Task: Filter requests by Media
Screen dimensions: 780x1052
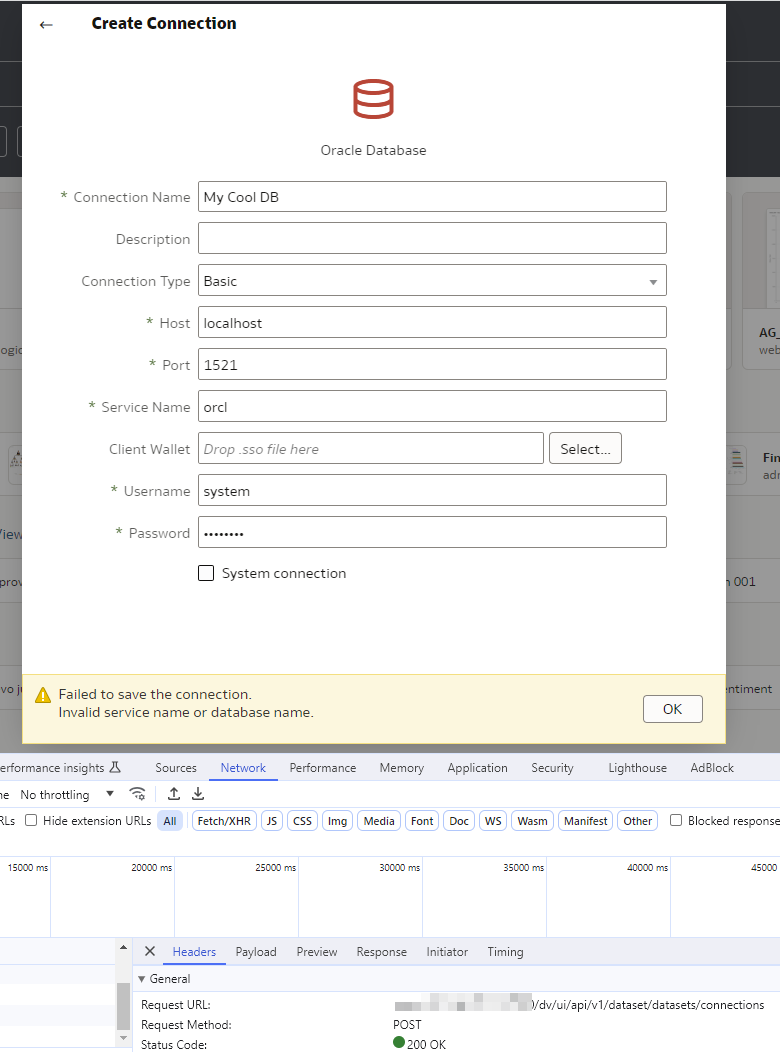Action: [x=379, y=821]
